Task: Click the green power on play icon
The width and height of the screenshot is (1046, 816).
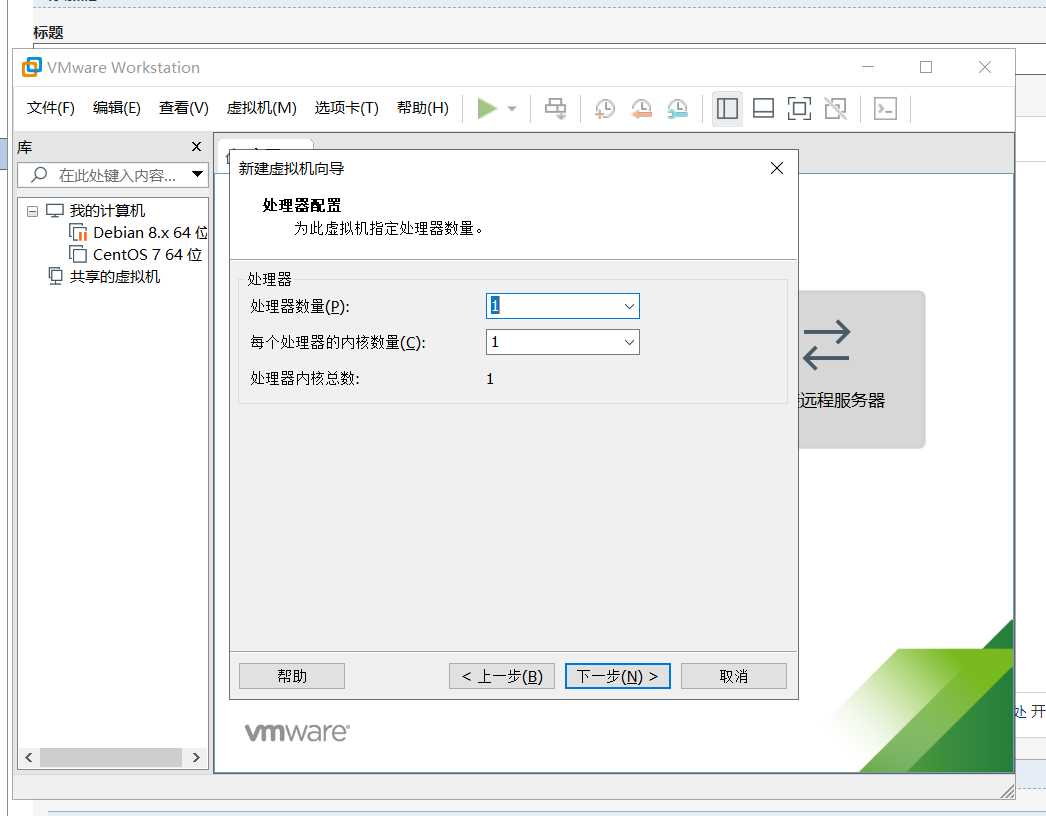Action: tap(487, 108)
